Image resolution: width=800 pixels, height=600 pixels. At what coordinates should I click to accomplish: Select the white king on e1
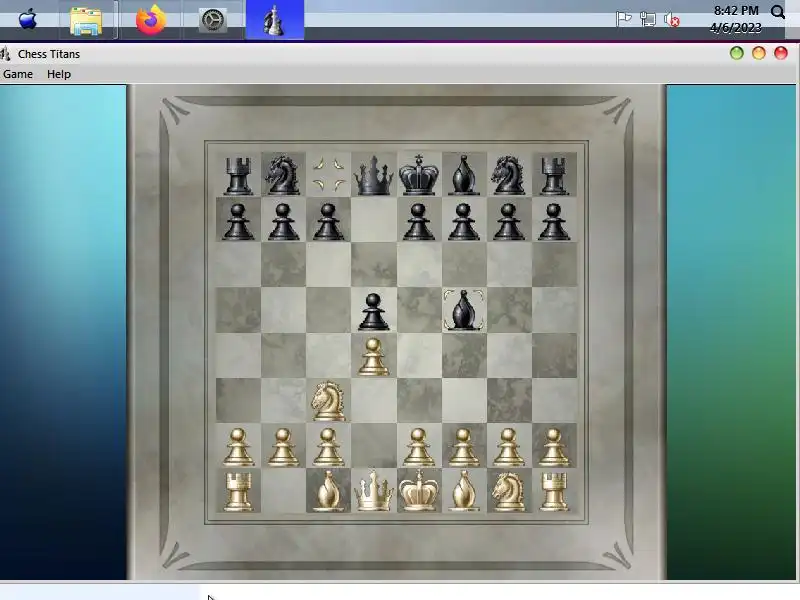(x=419, y=490)
